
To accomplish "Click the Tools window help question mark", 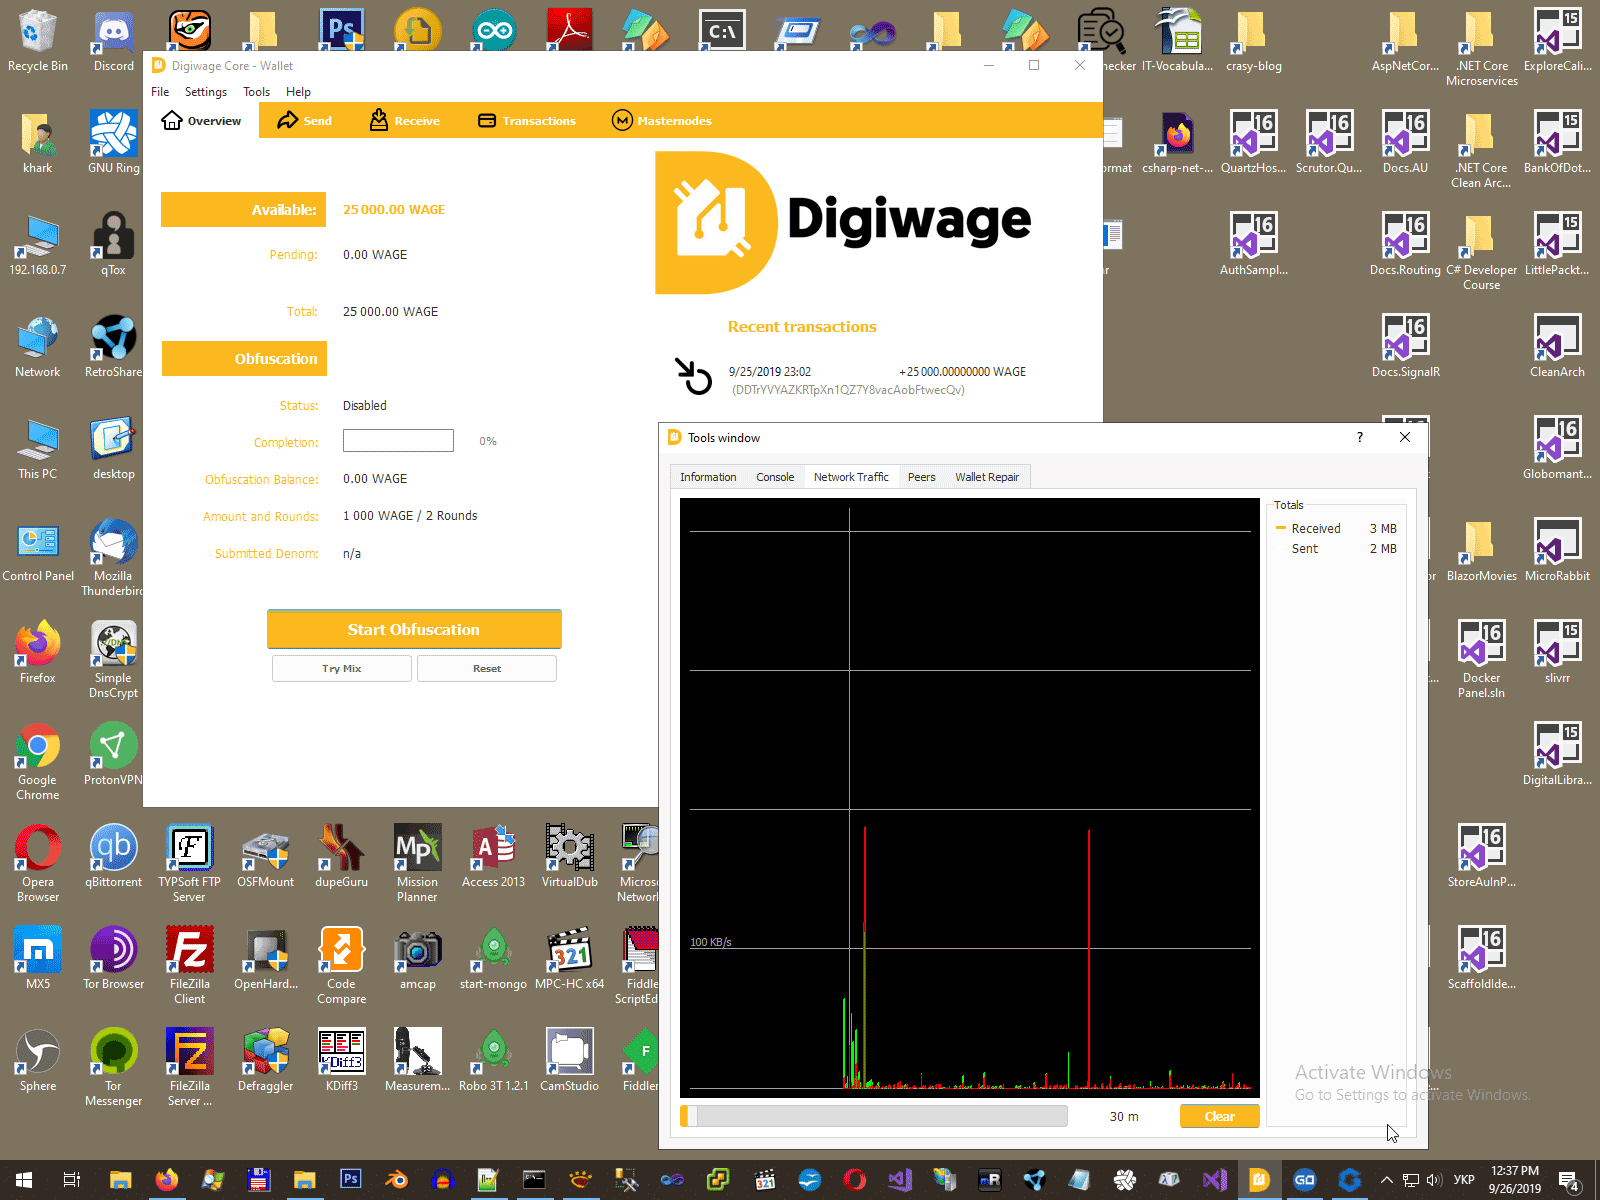I will (1359, 437).
